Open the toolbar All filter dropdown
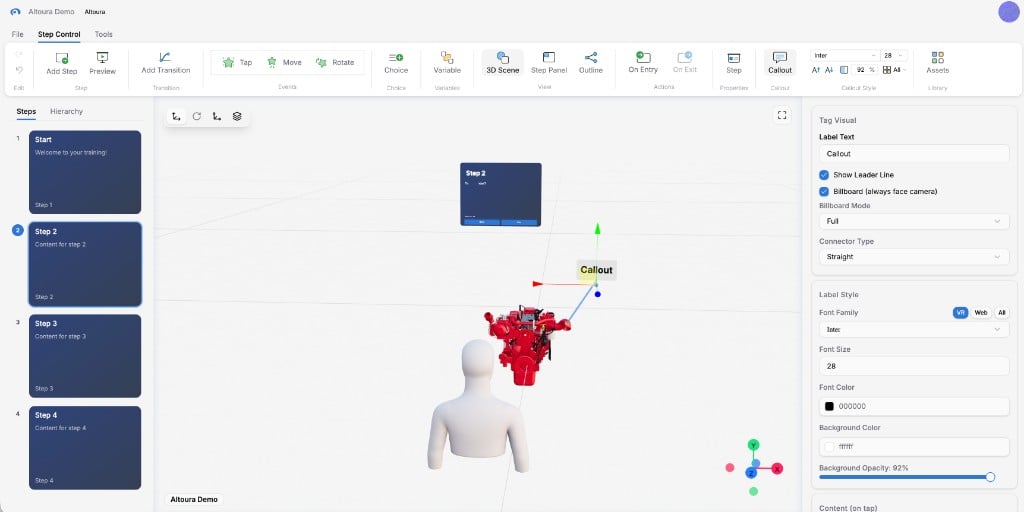The height and width of the screenshot is (512, 1024). [895, 70]
